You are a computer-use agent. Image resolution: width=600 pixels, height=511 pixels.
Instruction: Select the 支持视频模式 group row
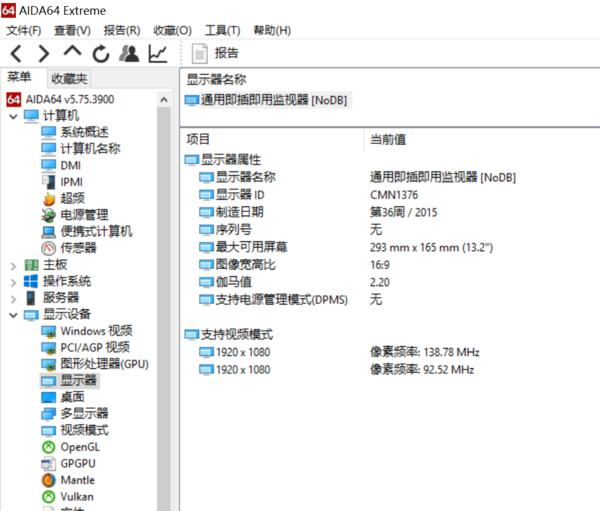click(229, 335)
